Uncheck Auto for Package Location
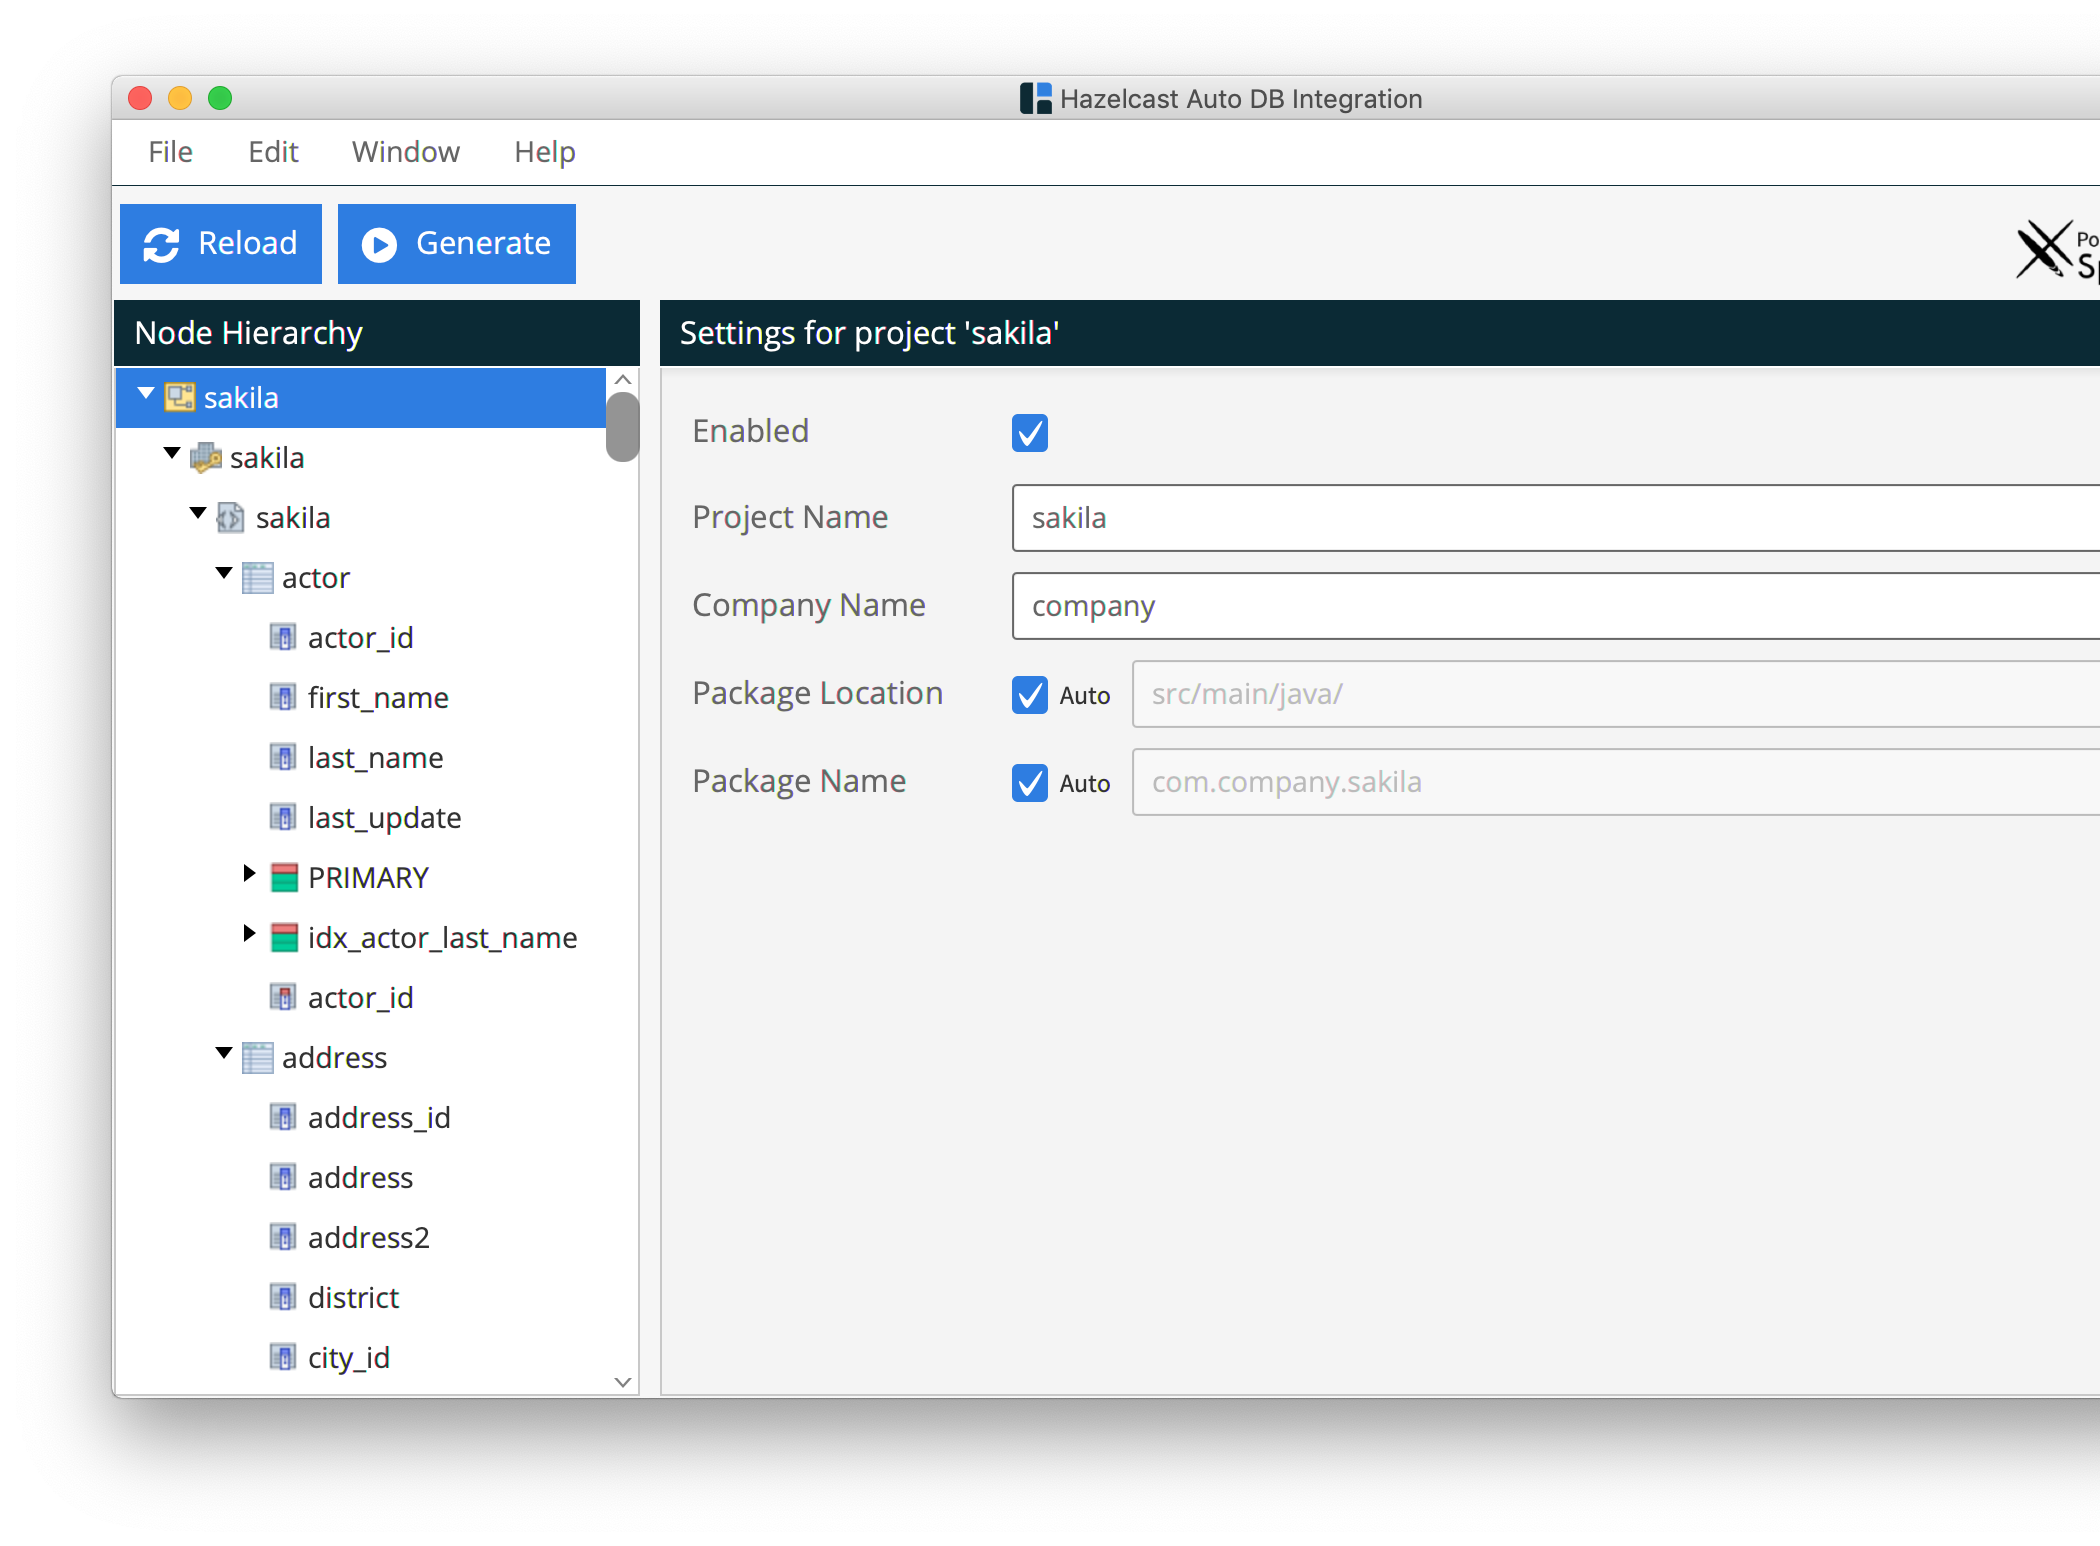 coord(1030,694)
